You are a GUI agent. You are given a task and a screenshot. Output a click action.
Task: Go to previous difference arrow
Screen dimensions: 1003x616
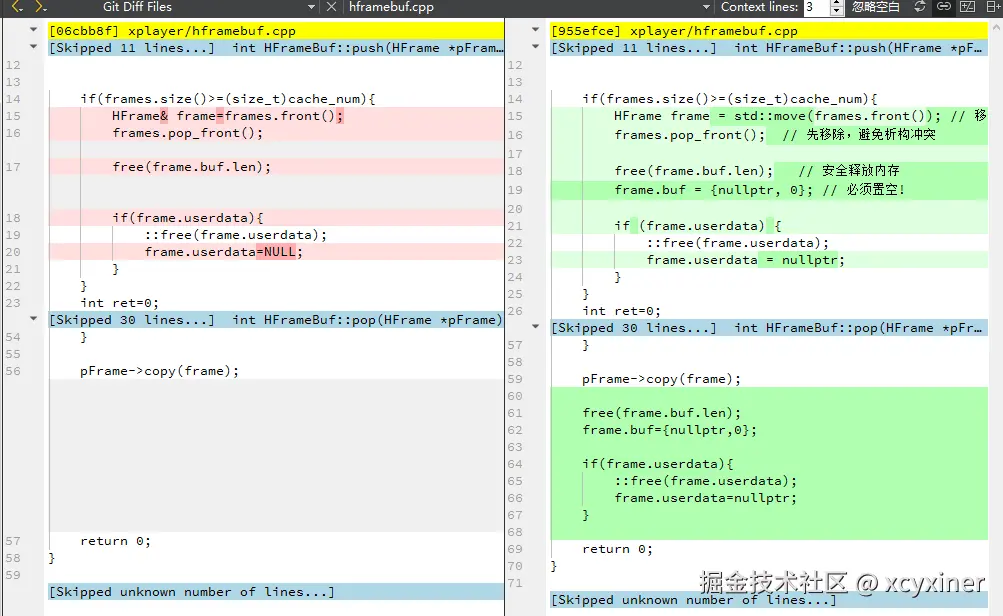17,7
